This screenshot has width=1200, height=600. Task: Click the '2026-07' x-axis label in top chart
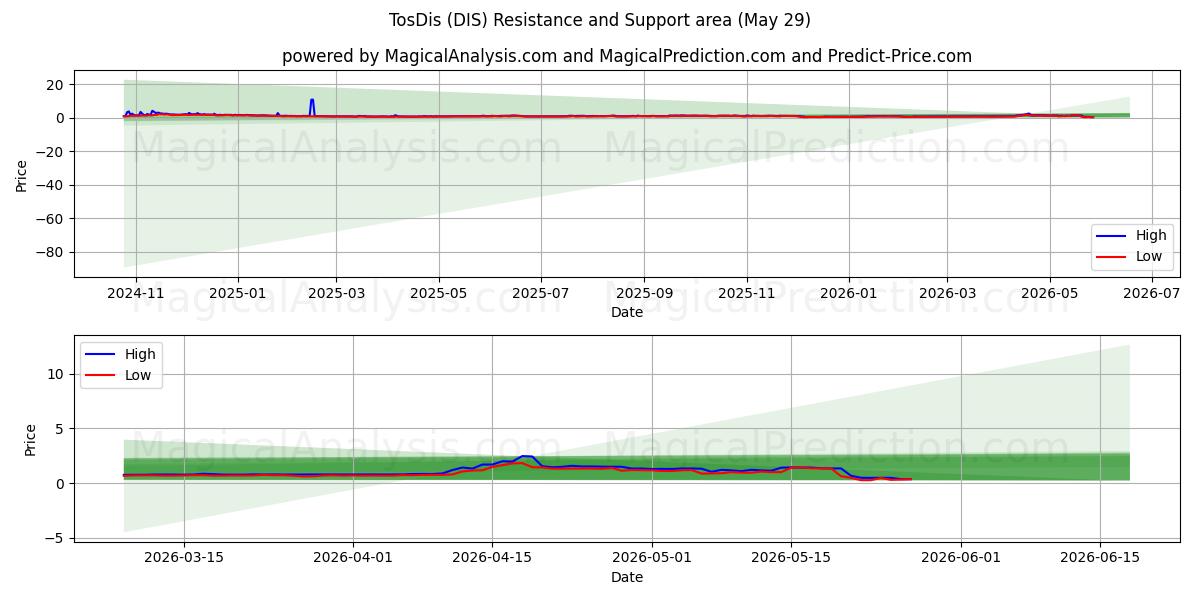tap(1151, 294)
